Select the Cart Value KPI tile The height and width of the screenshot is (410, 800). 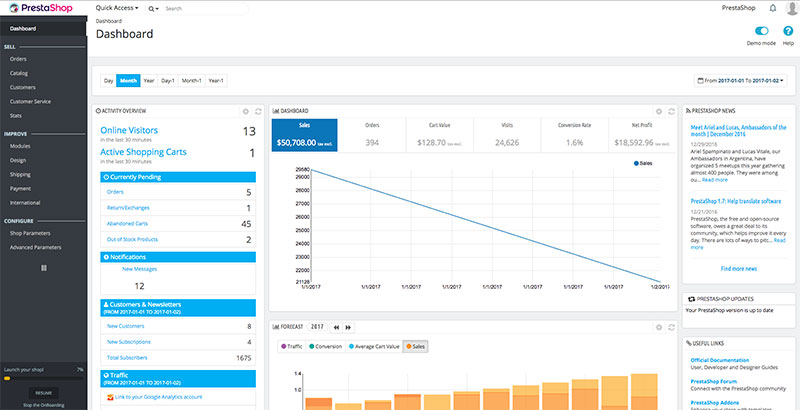(440, 135)
